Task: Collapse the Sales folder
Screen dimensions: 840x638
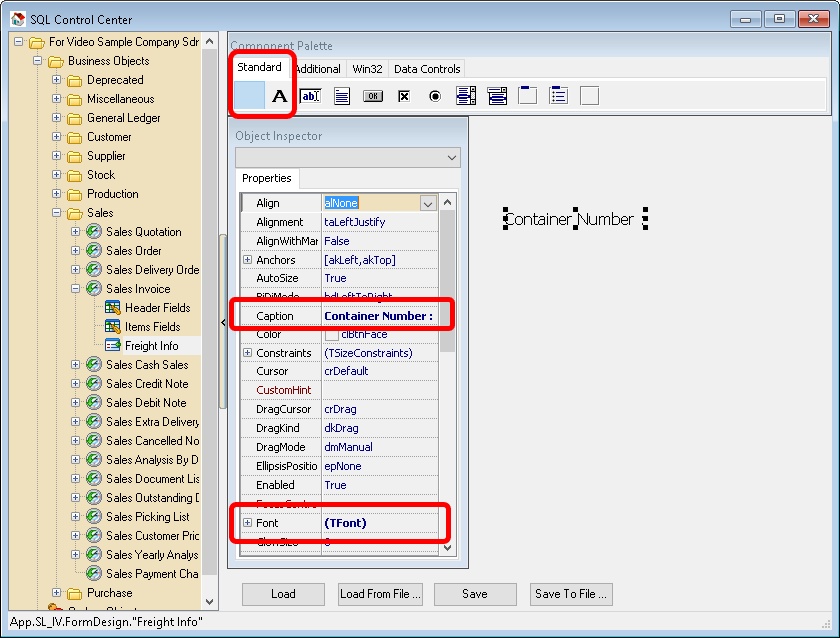Action: point(57,213)
